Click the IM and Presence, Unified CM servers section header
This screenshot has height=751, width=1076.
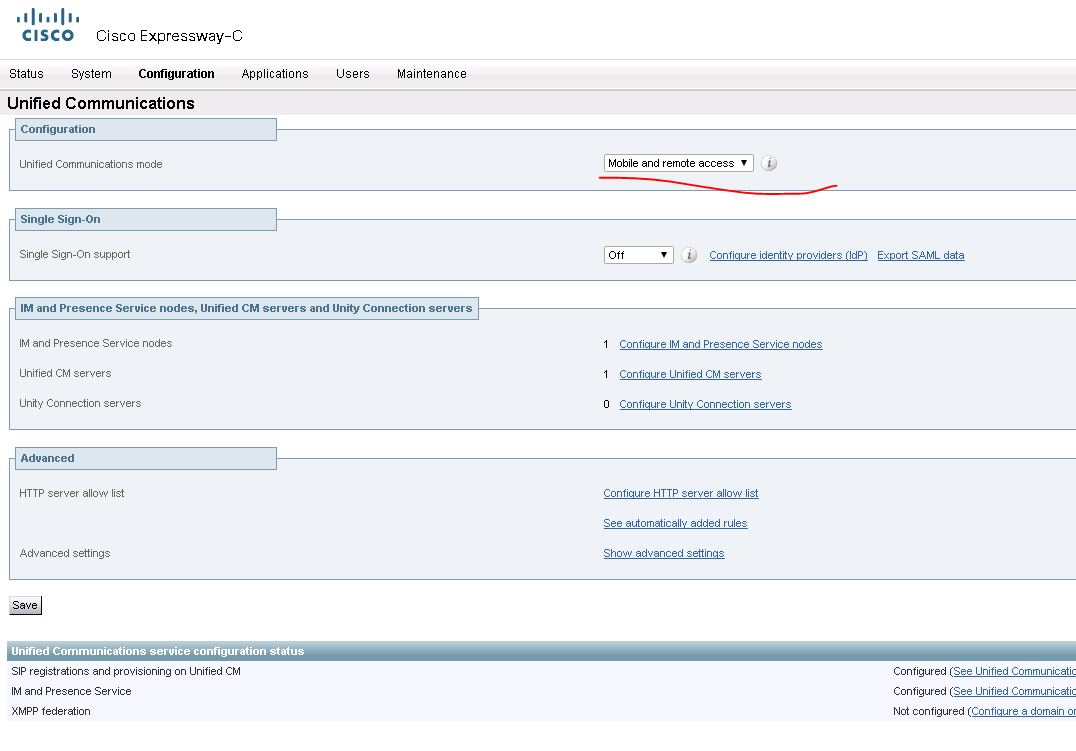click(x=246, y=309)
